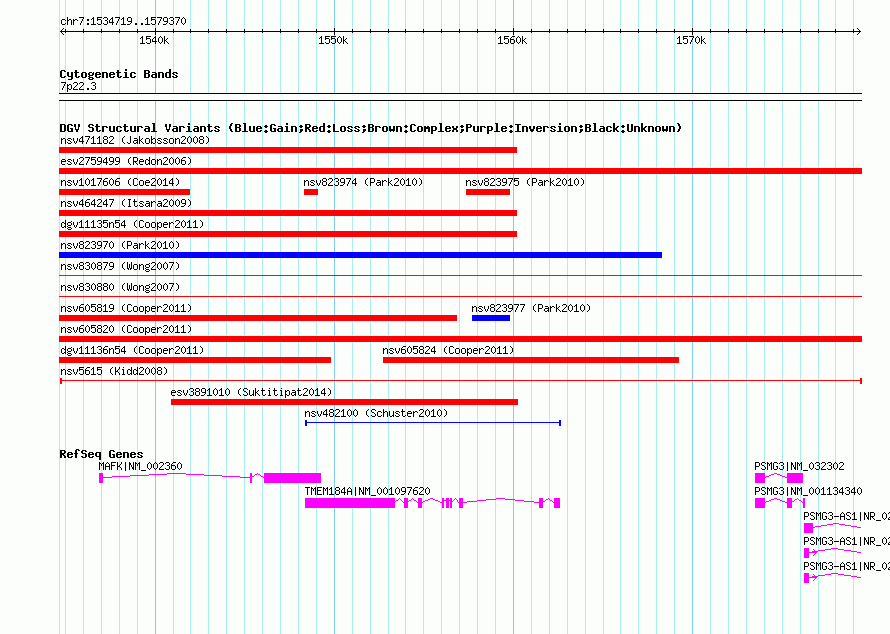The height and width of the screenshot is (634, 890).
Task: Open the nsv830879 (Wong2007) label
Action: point(120,266)
